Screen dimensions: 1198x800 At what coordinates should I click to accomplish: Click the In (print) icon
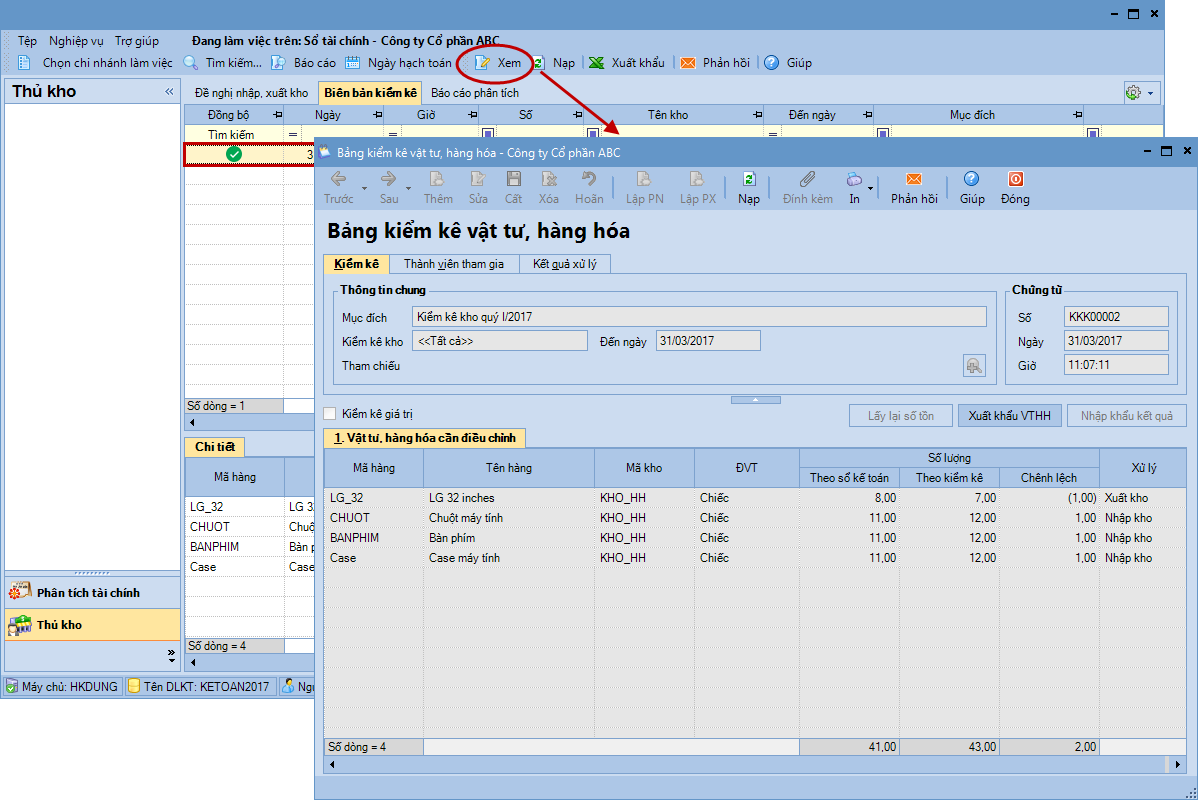[x=854, y=180]
